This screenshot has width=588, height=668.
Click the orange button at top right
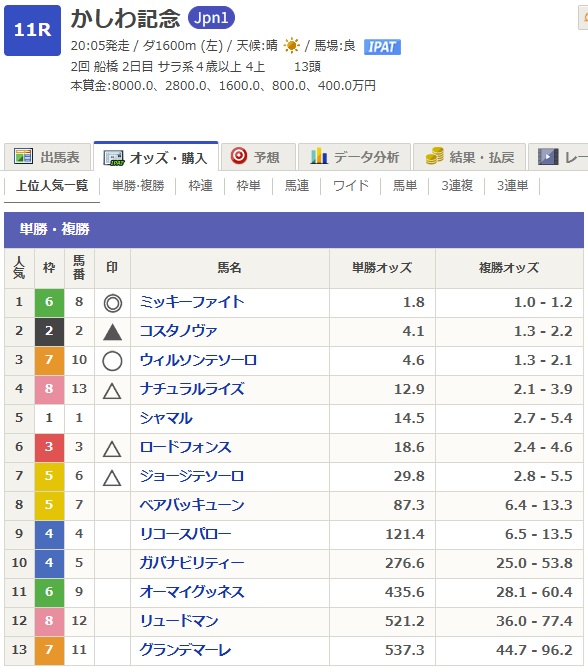[x=583, y=18]
